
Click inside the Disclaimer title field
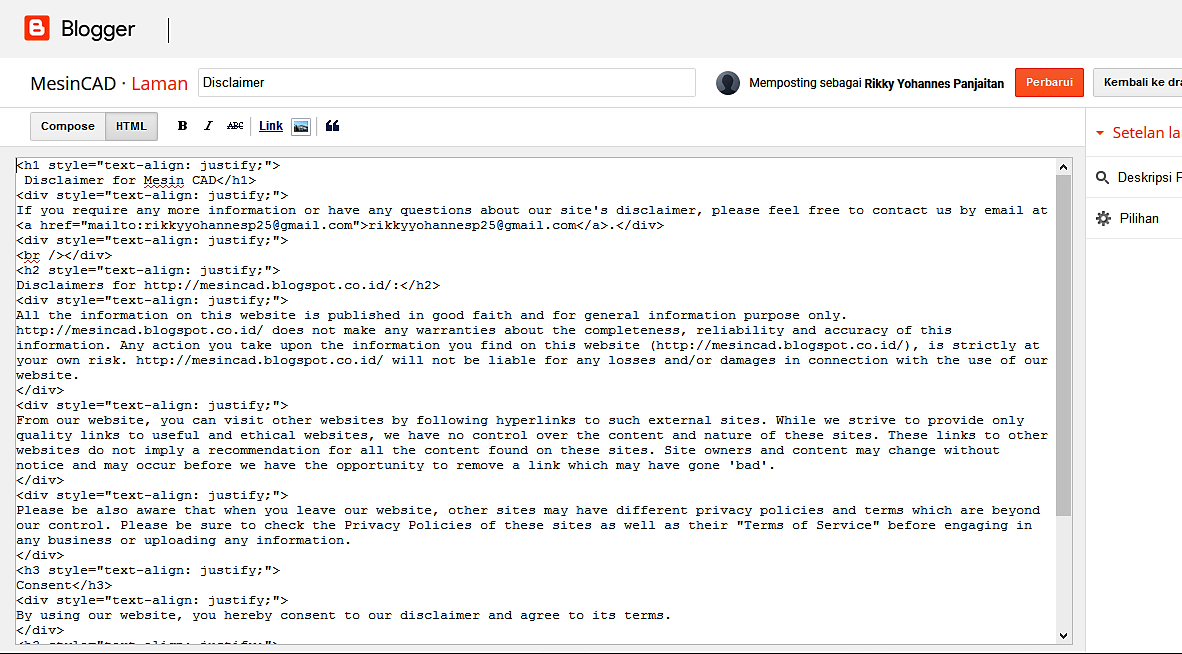point(446,83)
